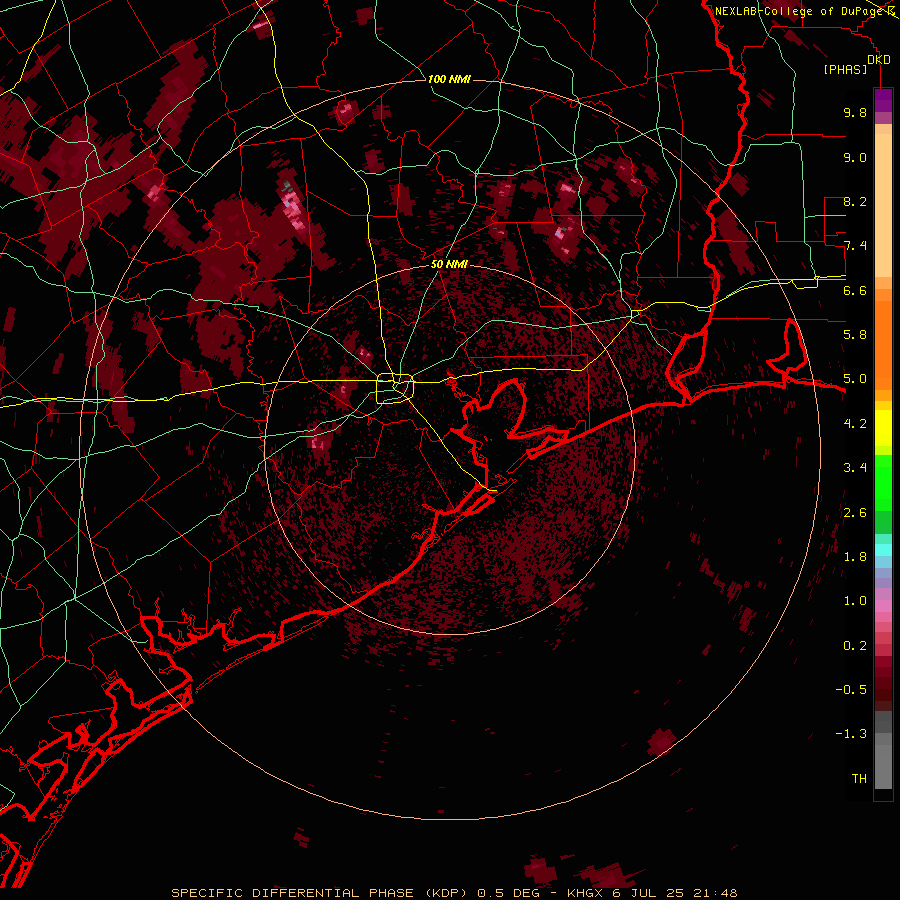Screen dimensions: 900x900
Task: Click the cyan segment of the color bar
Action: click(x=883, y=550)
